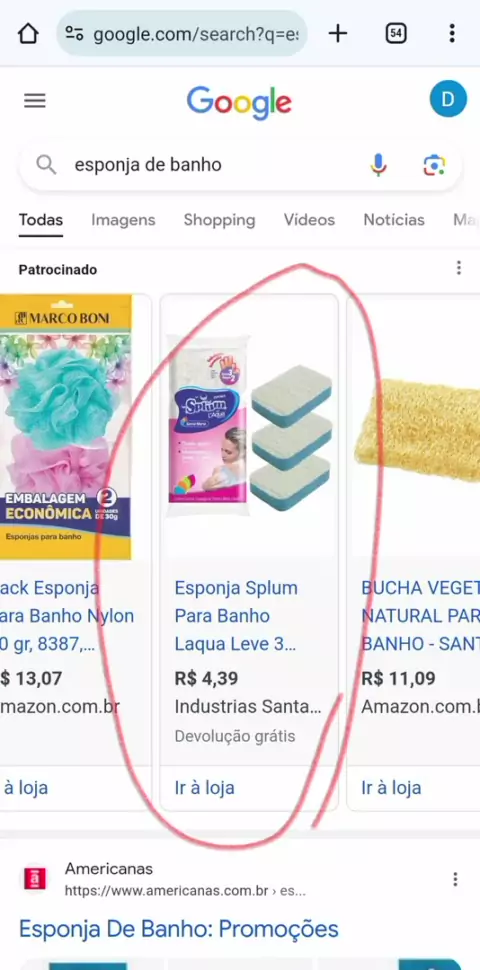Open Google hamburger menu

pyautogui.click(x=35, y=101)
